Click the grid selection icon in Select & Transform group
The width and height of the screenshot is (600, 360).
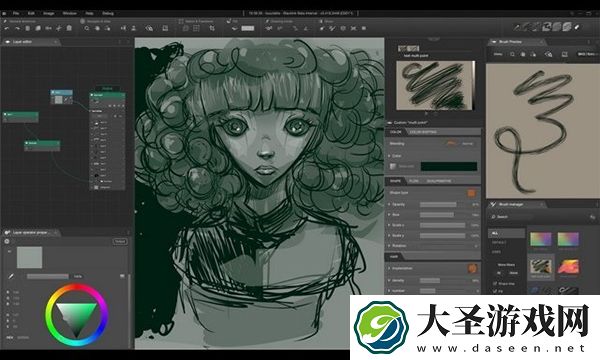[196, 28]
